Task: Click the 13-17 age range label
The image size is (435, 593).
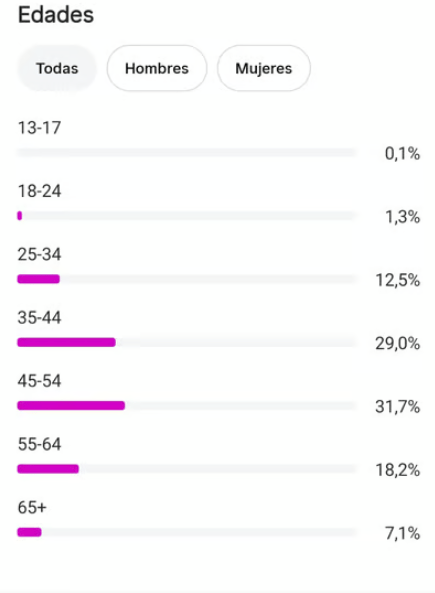Action: coord(39,128)
